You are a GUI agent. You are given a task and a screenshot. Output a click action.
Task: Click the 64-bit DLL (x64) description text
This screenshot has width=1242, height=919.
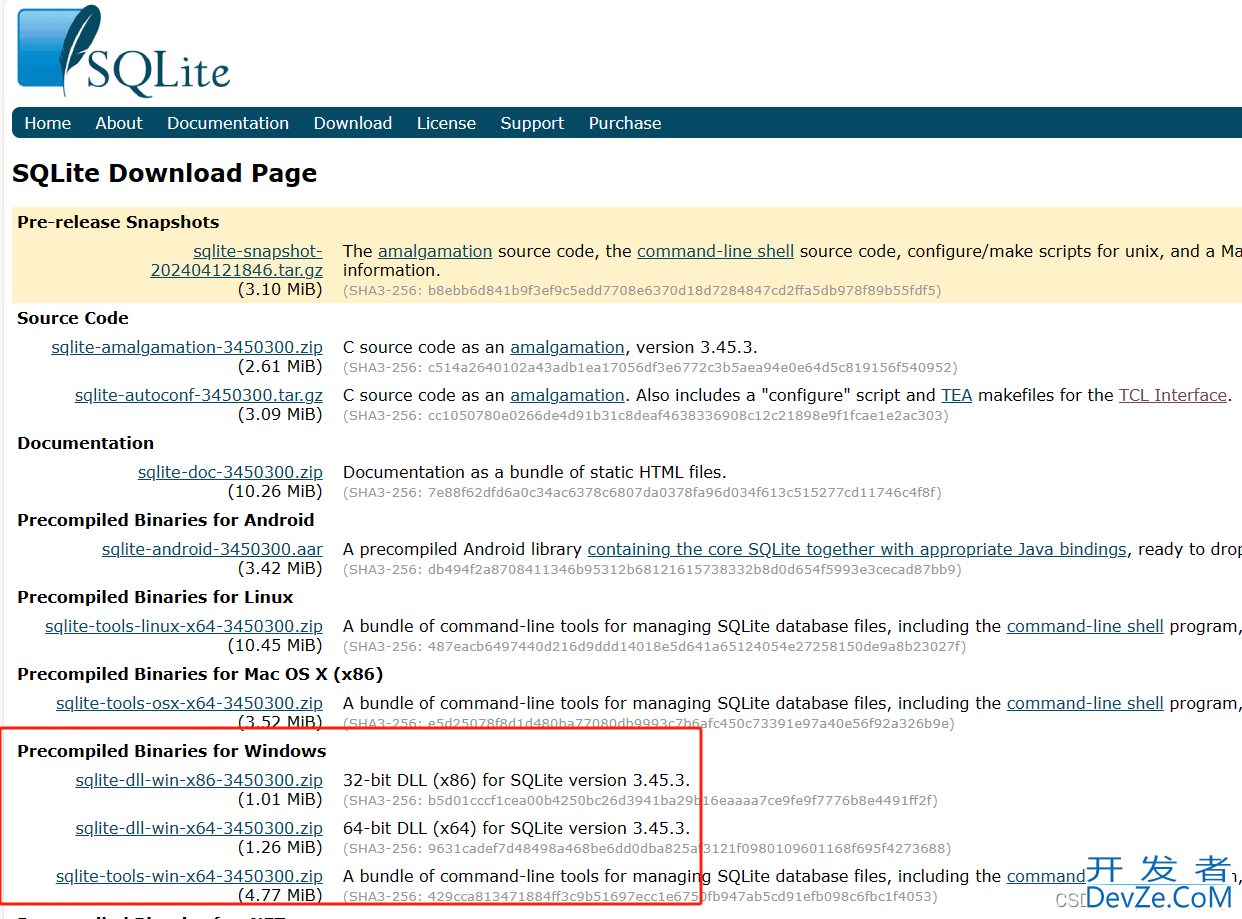[517, 828]
